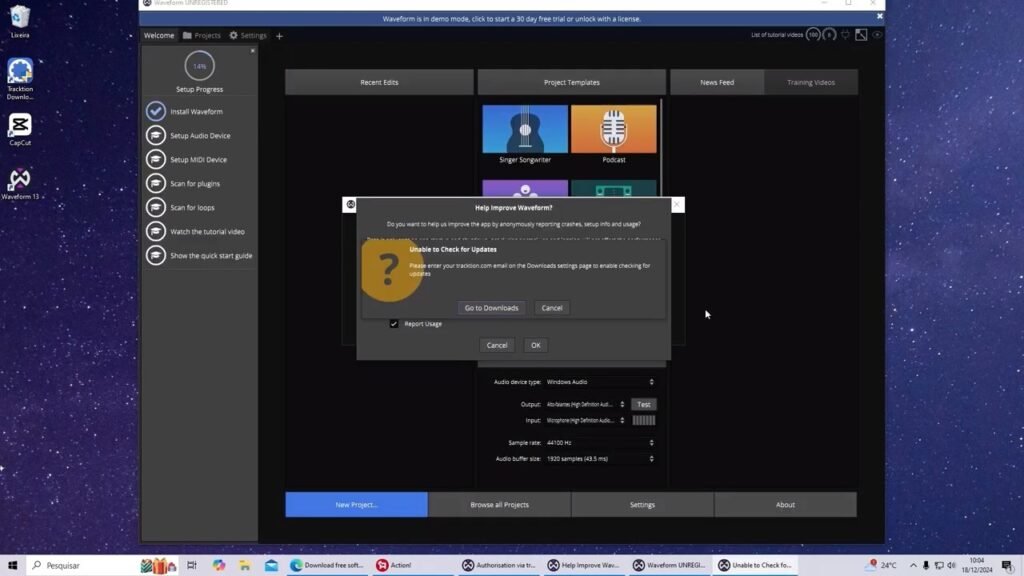The height and width of the screenshot is (576, 1024).
Task: Click the About button
Action: pos(785,505)
